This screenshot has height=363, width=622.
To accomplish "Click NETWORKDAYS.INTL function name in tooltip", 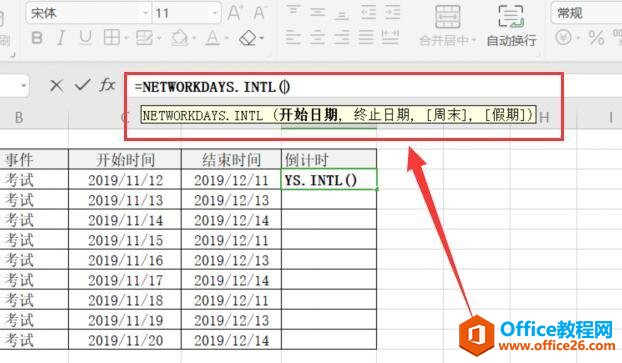I will tap(203, 115).
